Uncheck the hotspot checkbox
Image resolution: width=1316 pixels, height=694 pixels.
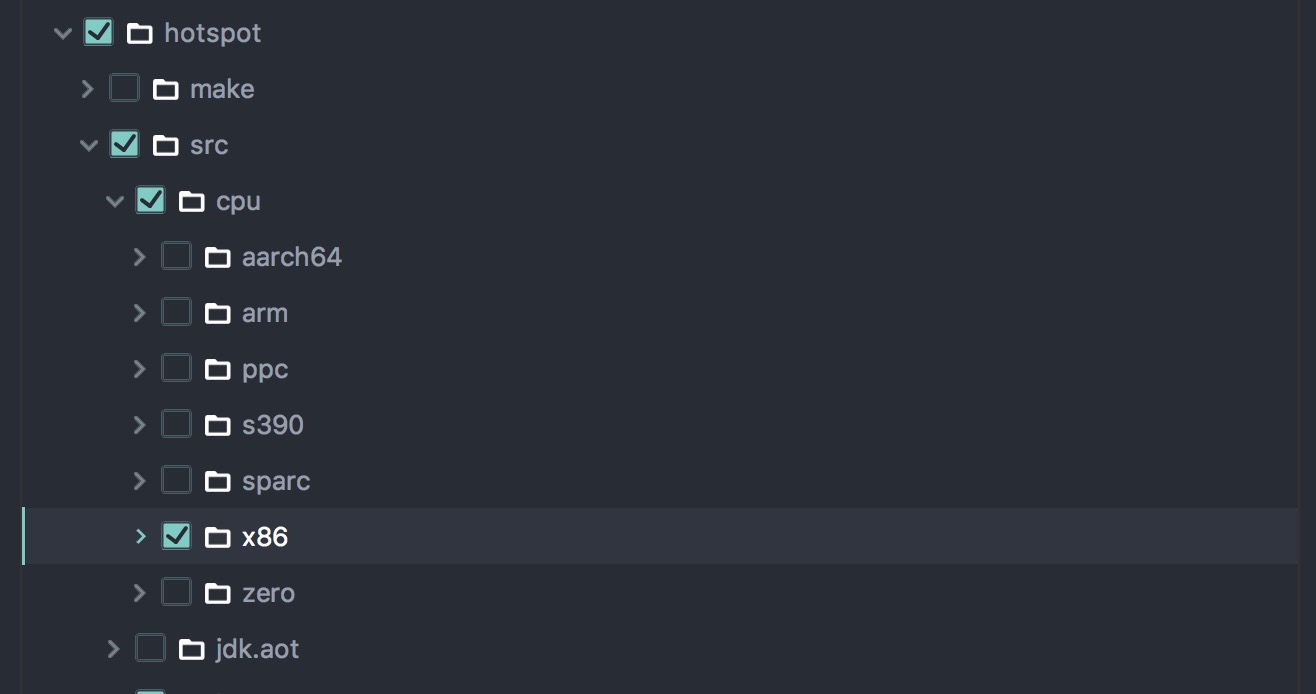[x=98, y=32]
